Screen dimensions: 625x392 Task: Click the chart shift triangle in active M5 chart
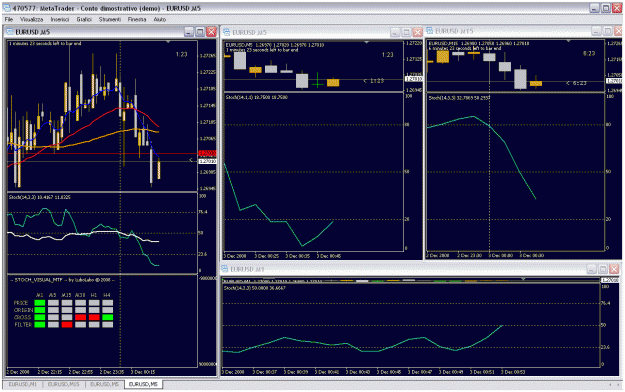pos(168,41)
